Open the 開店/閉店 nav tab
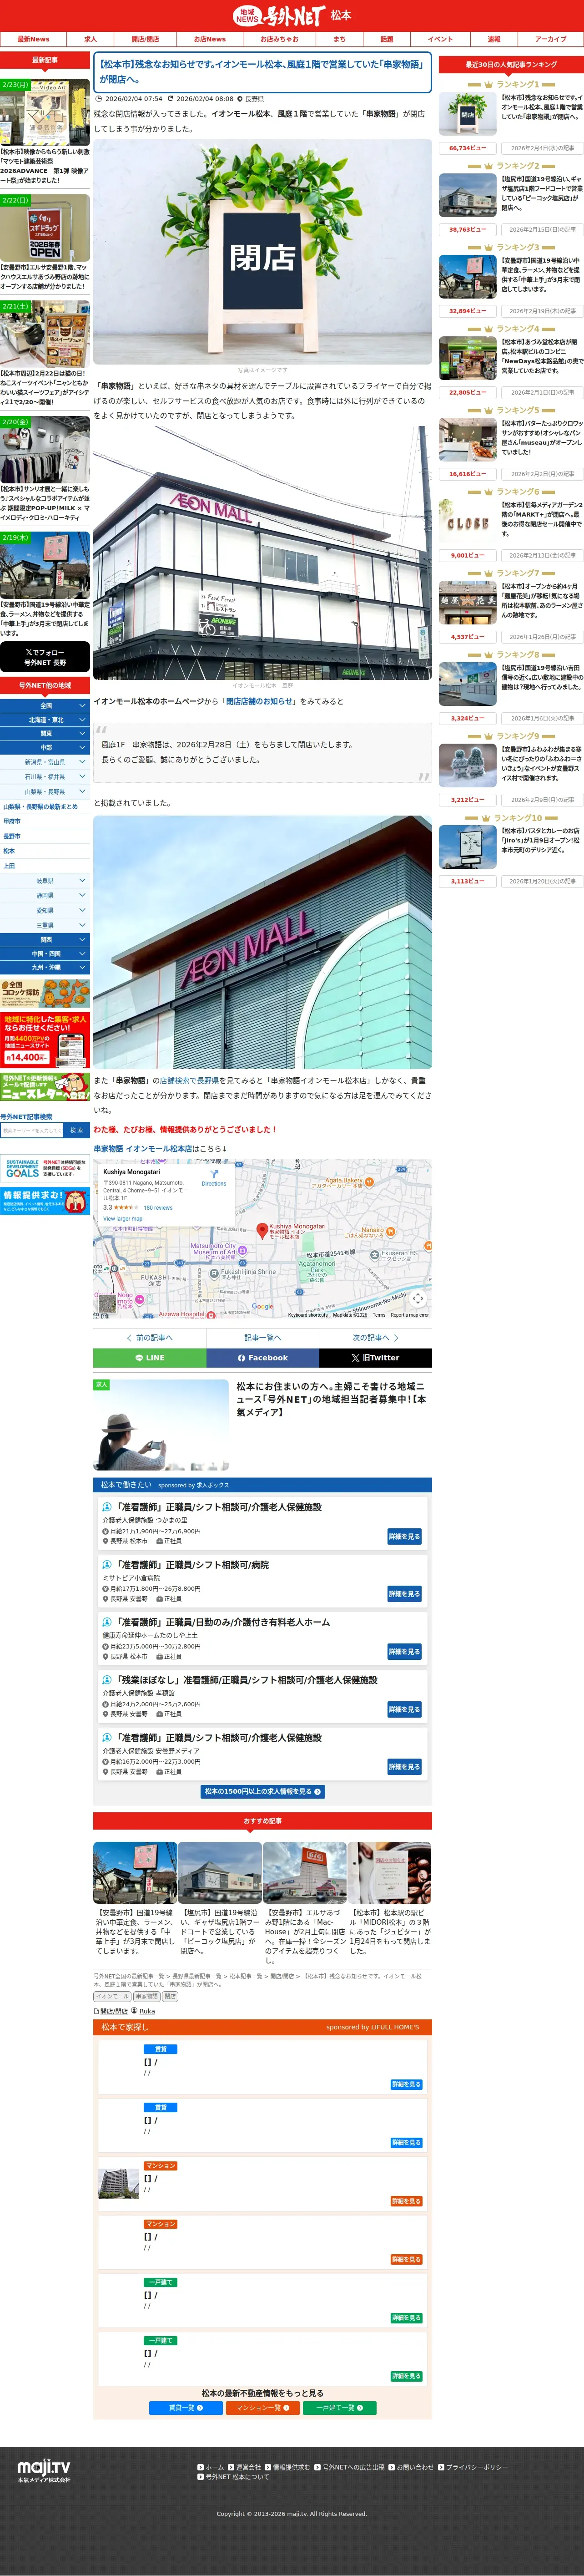 coord(145,39)
